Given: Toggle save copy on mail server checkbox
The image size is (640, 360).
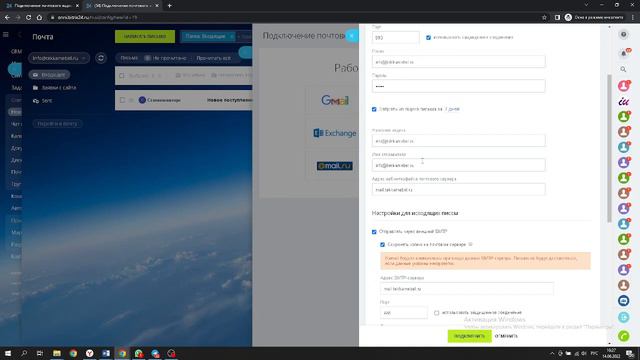Looking at the screenshot, I should click(x=382, y=244).
